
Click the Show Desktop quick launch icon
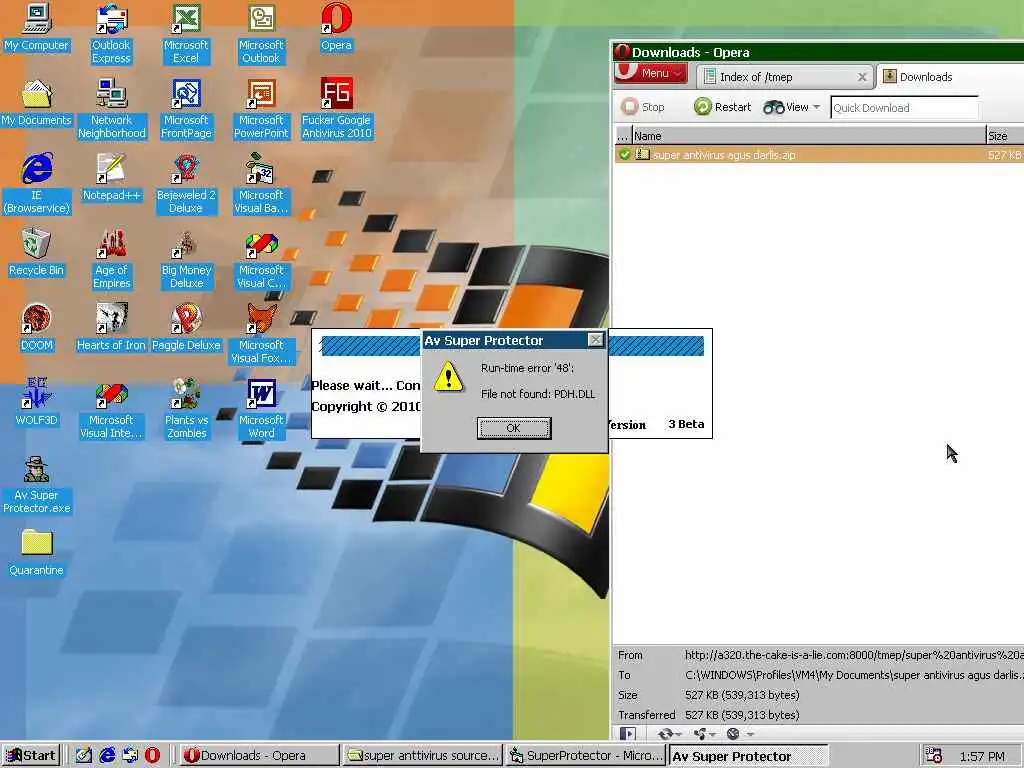84,756
